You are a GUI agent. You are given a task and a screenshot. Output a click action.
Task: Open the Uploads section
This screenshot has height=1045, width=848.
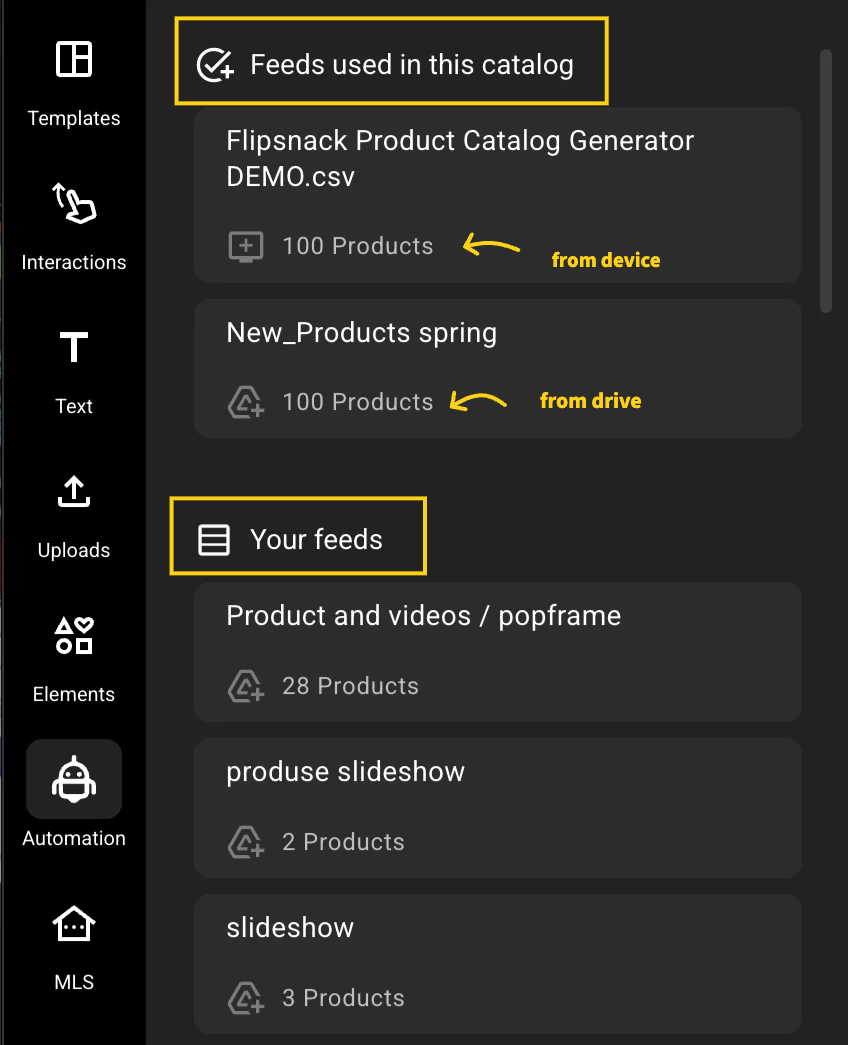[73, 513]
